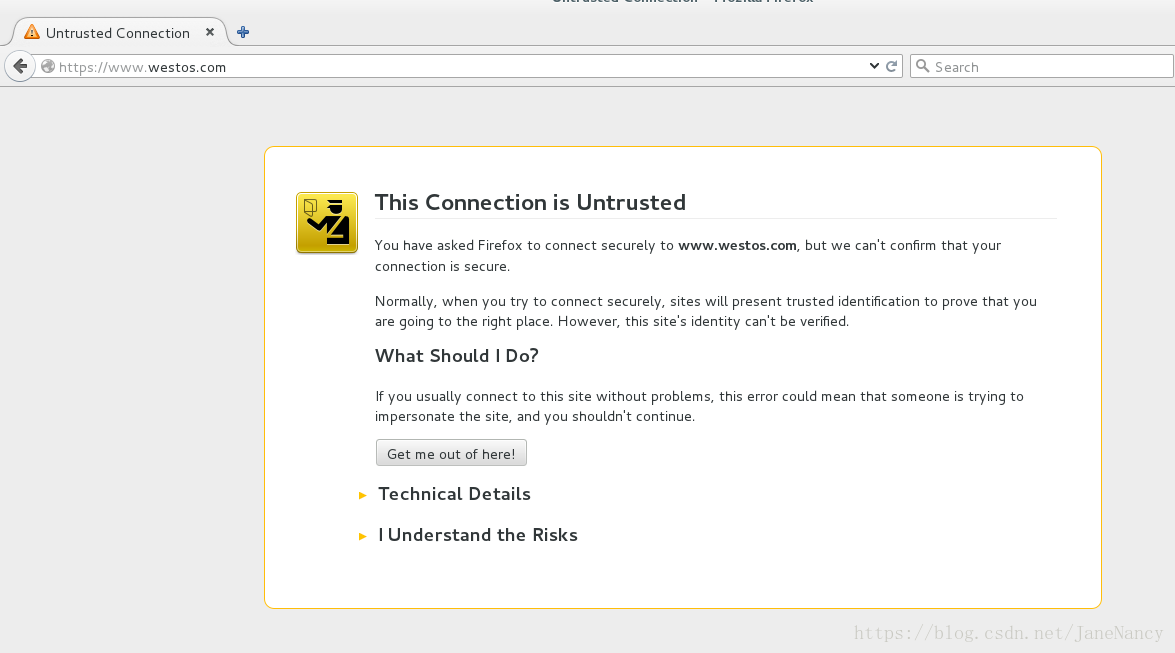Click the bold www.westos.com text in message

(x=737, y=245)
